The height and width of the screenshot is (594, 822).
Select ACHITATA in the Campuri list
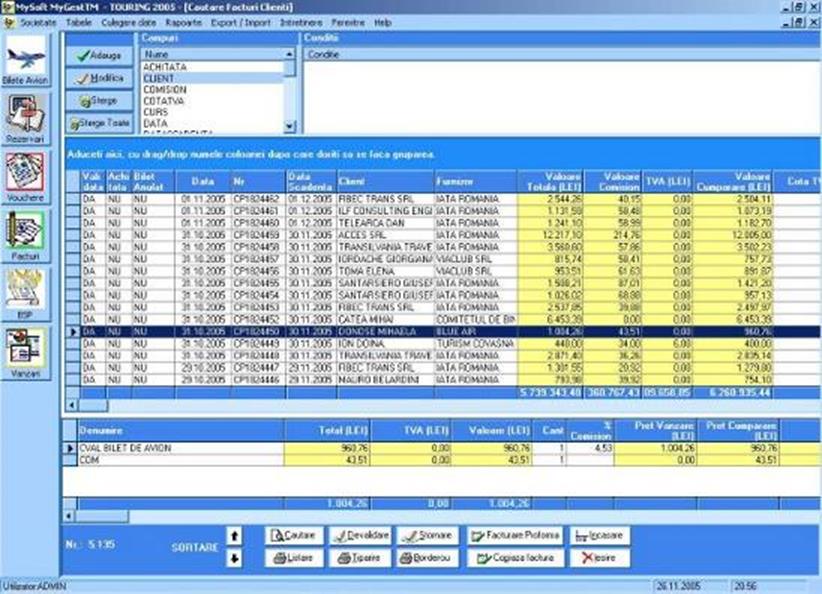212,67
